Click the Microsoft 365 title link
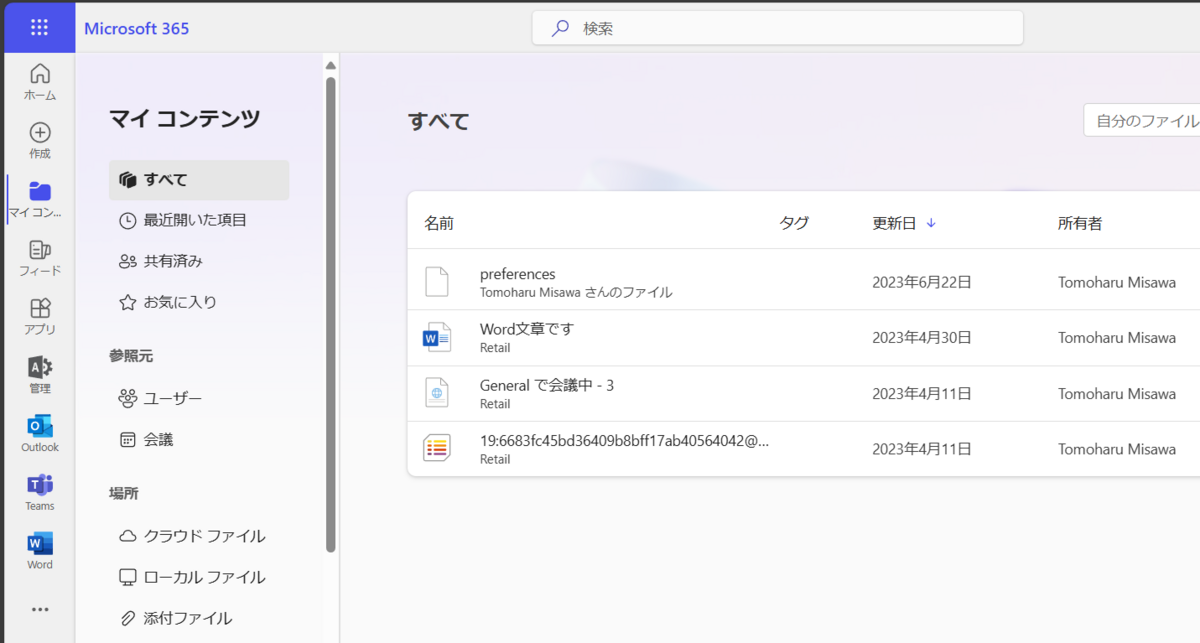This screenshot has width=1200, height=643. (x=137, y=28)
